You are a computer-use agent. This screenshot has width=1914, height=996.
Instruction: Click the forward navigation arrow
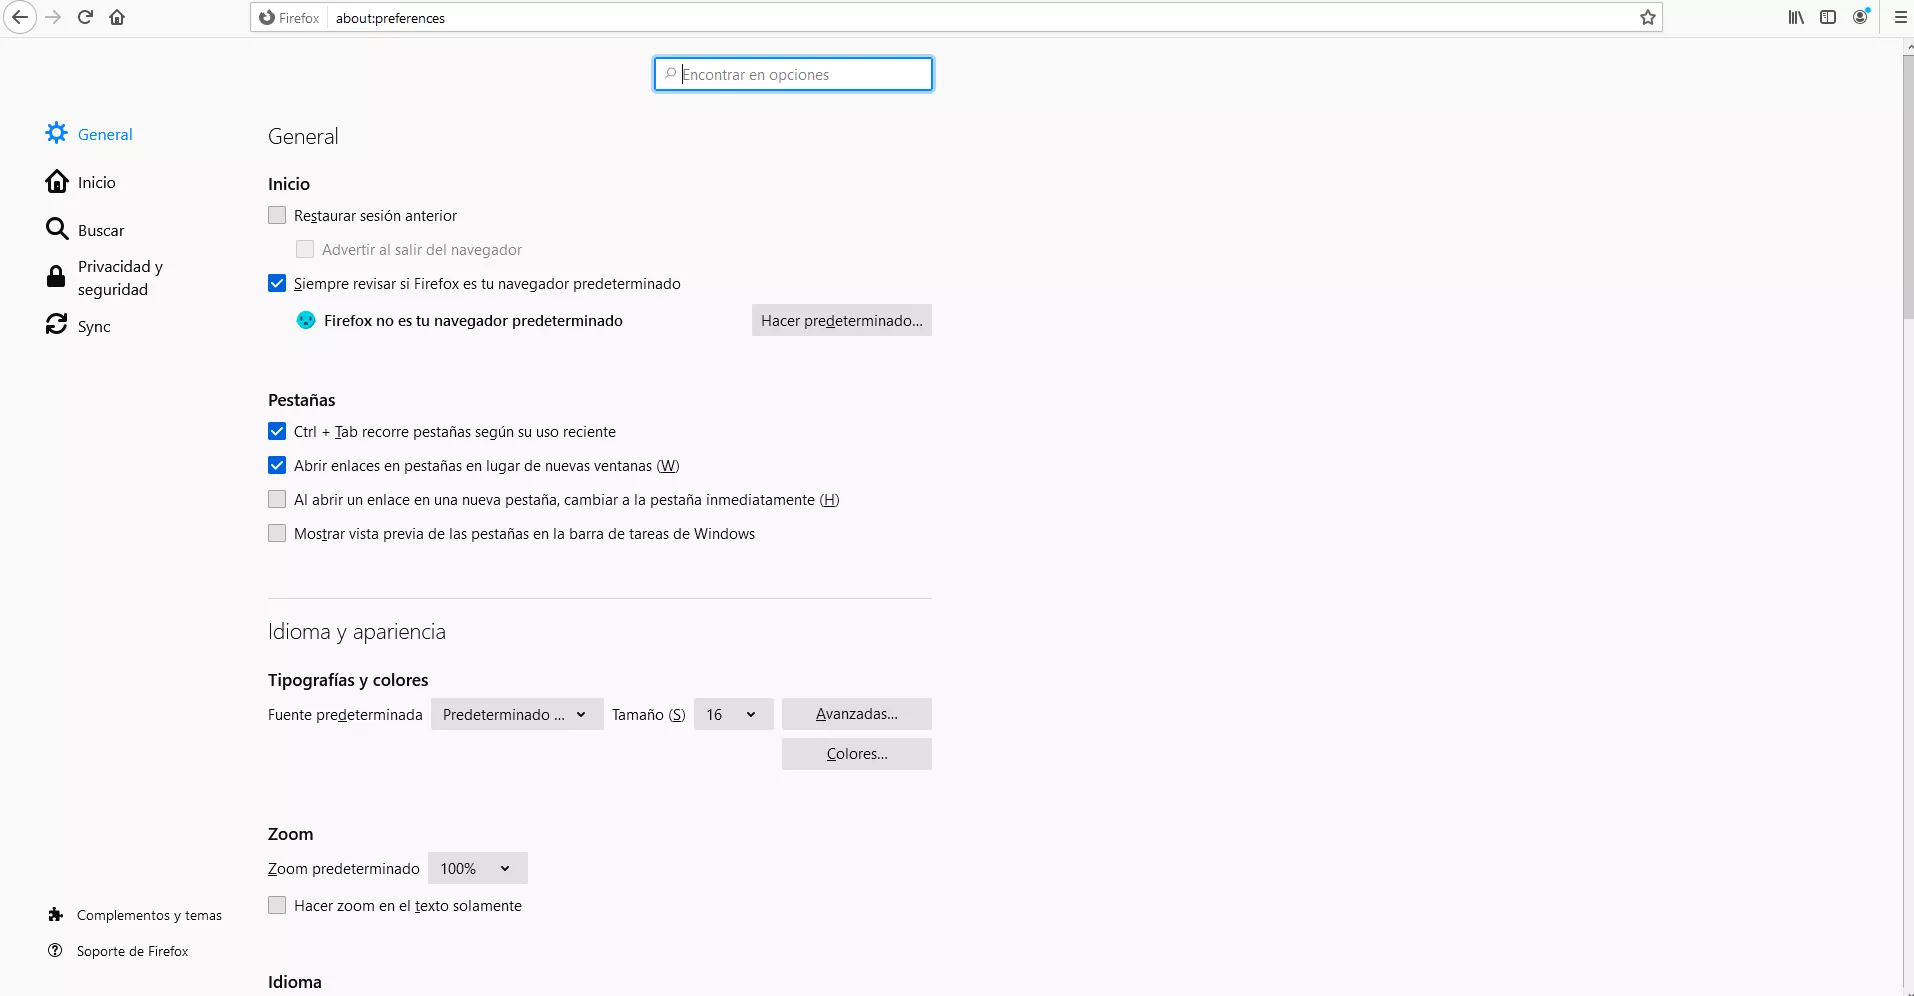pos(54,17)
